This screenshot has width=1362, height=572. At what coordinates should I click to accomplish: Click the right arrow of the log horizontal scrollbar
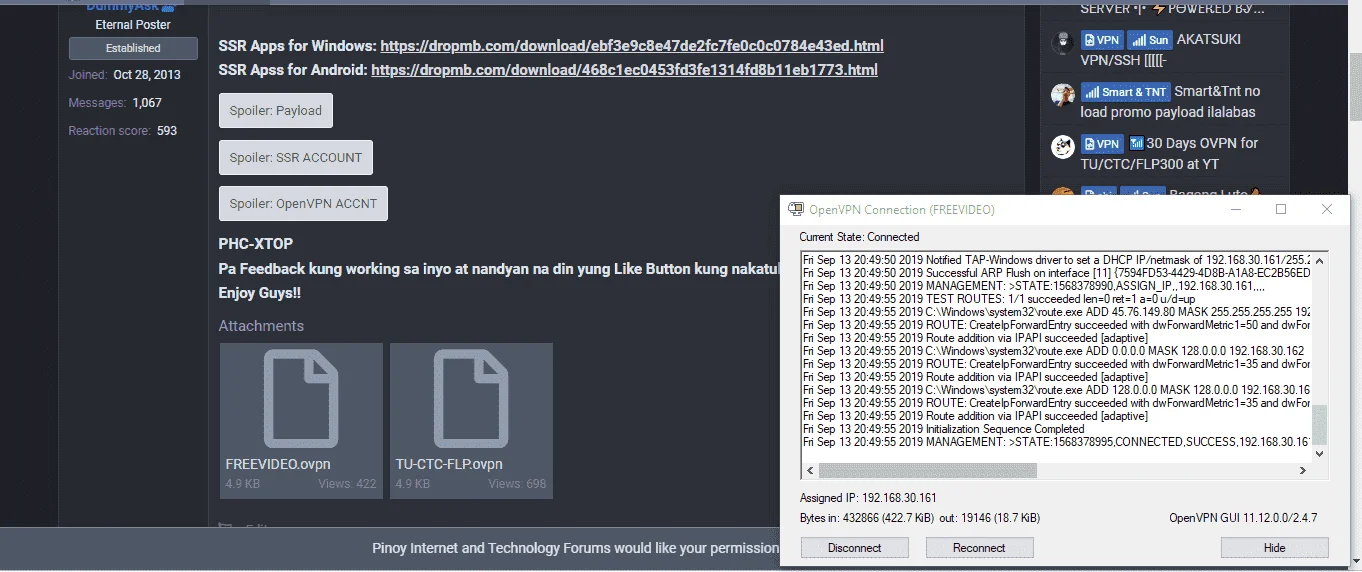click(x=1302, y=470)
